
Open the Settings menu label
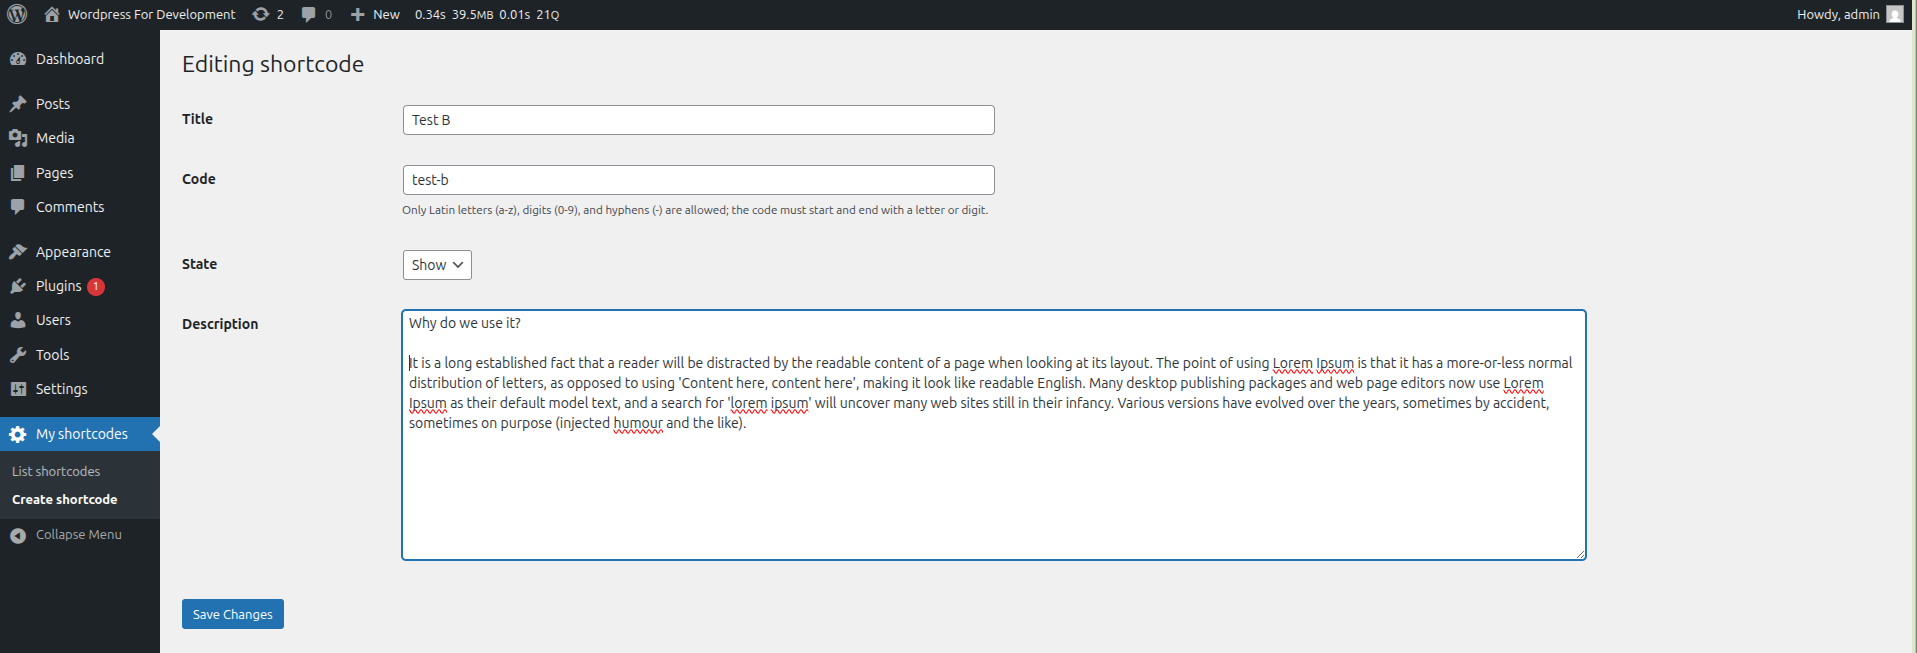point(62,389)
